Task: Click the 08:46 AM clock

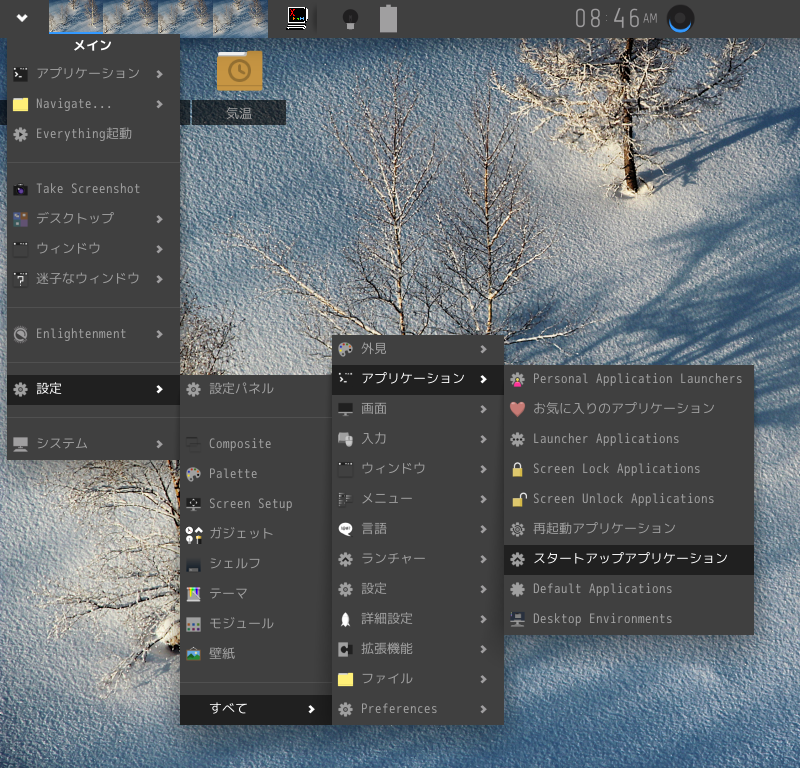Action: tap(616, 19)
